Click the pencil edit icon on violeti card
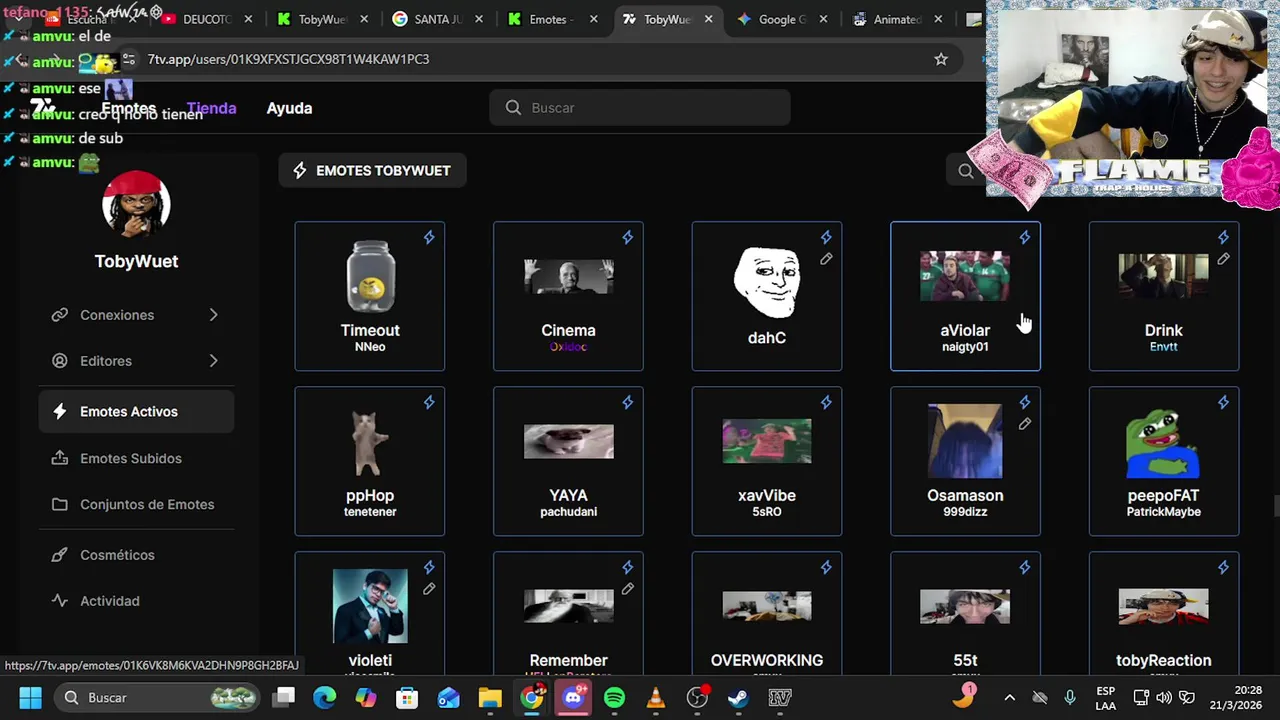The height and width of the screenshot is (720, 1280). tap(429, 589)
